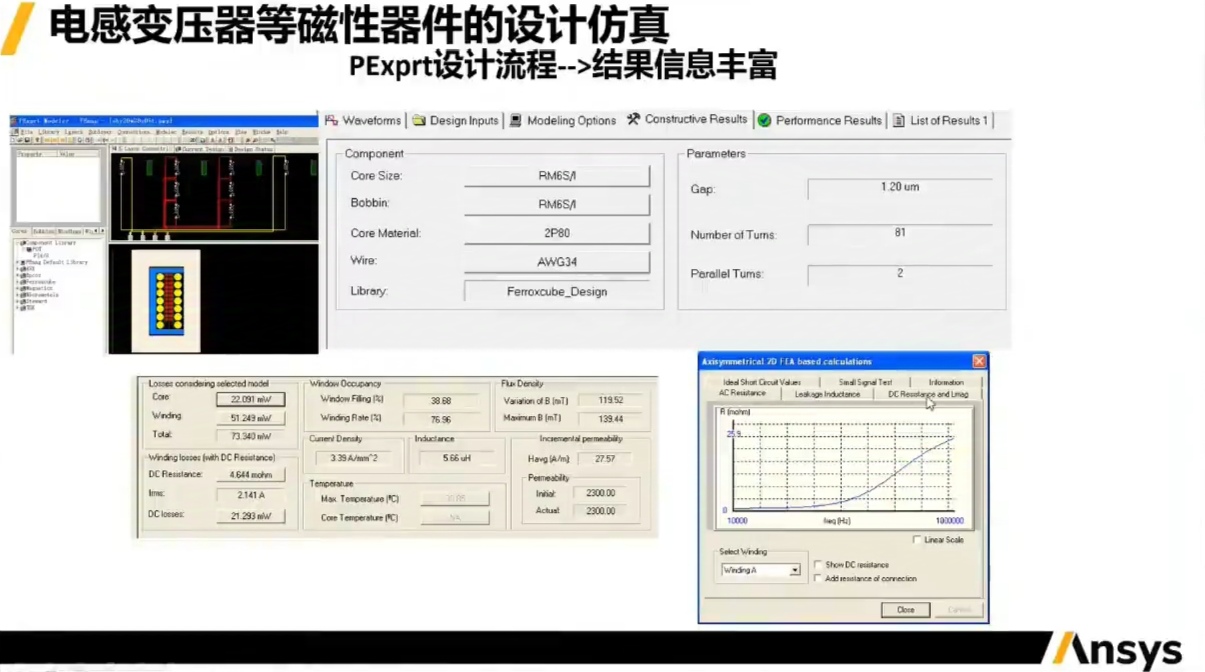Collapse the Component Library tree node

(x=17, y=242)
